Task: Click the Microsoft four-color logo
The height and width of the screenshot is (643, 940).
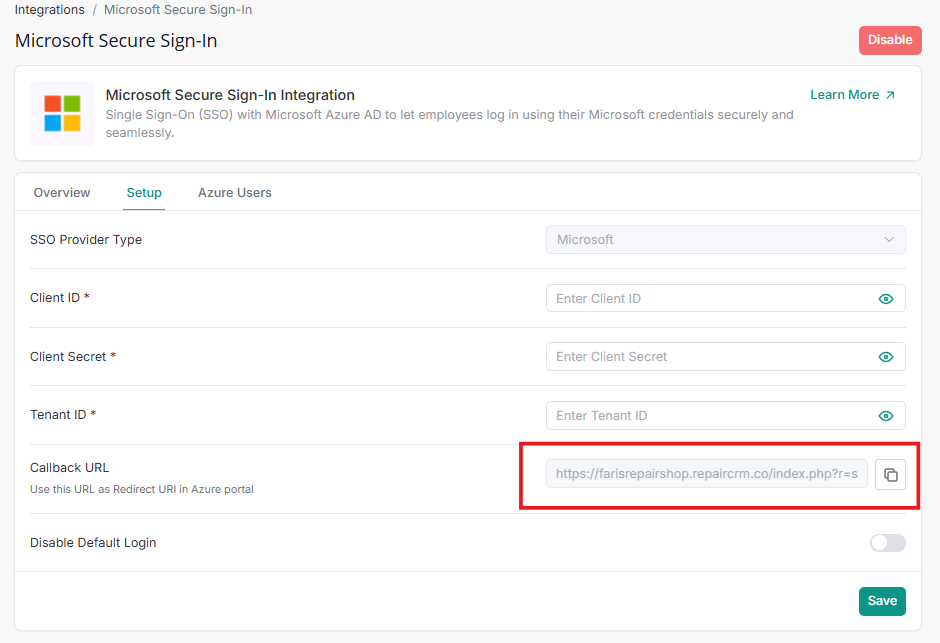Action: pyautogui.click(x=62, y=114)
